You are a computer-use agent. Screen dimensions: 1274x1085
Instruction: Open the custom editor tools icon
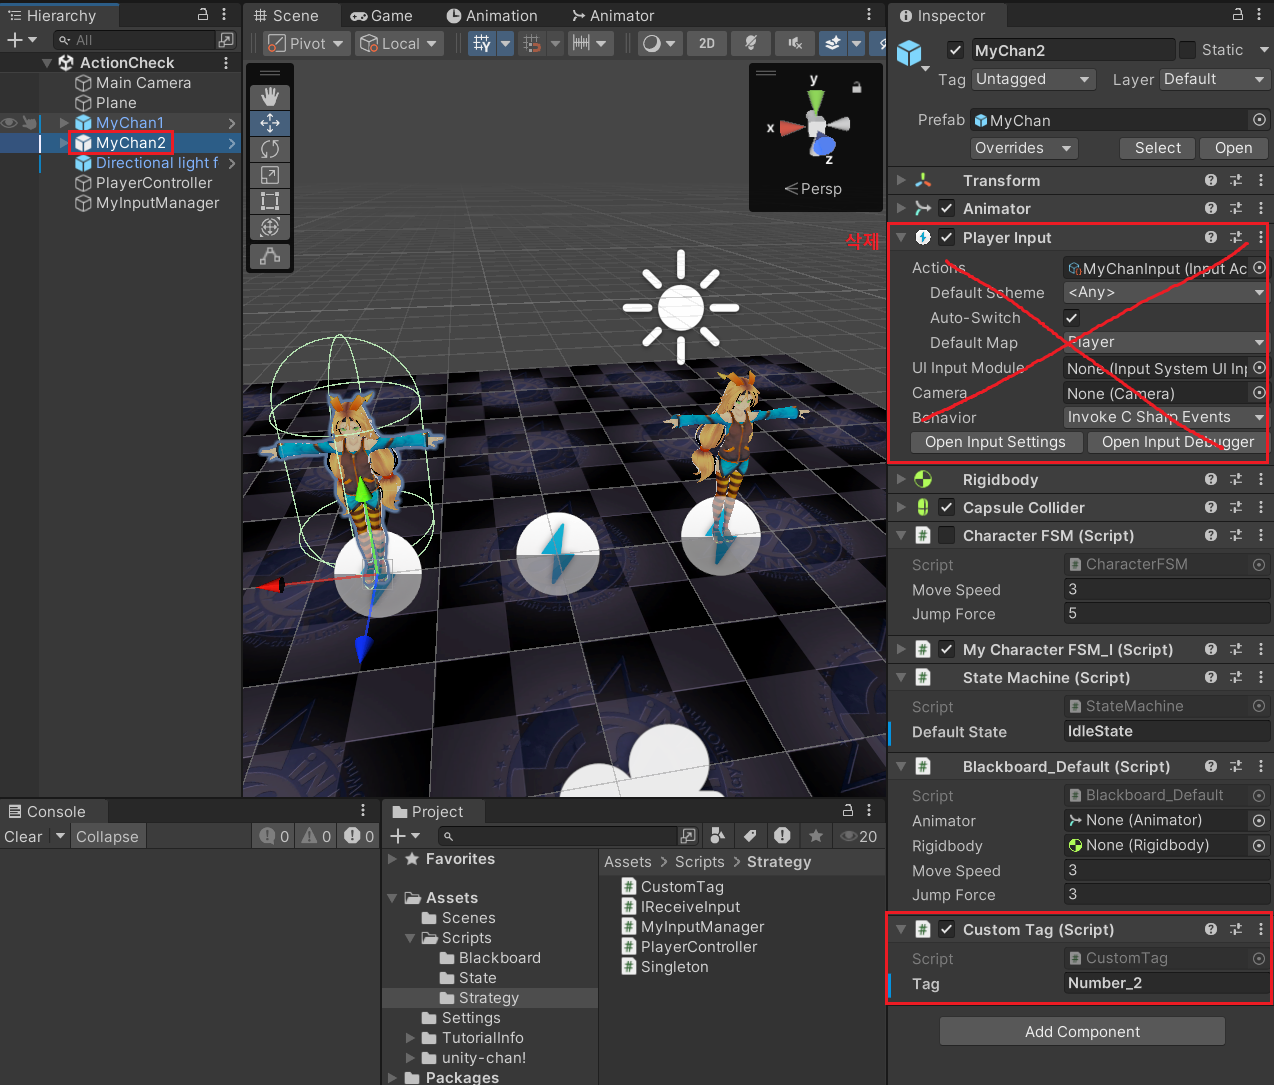pos(270,257)
